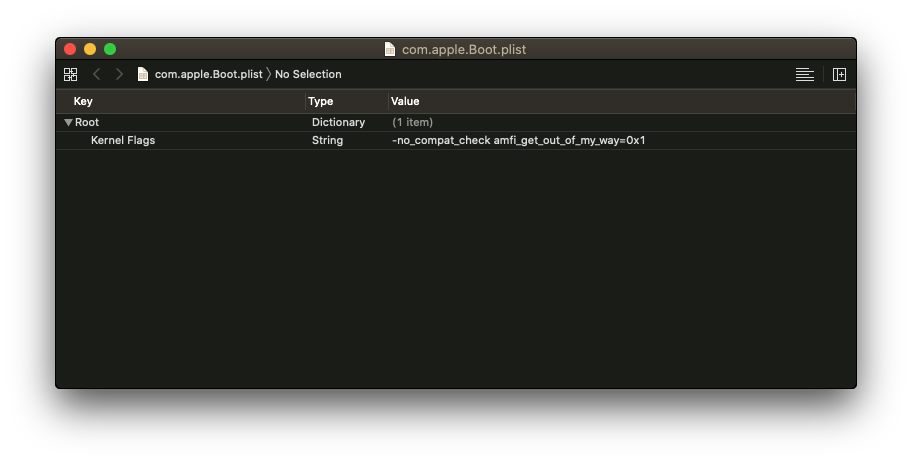Go back with the left chevron
912x462 pixels.
tap(97, 74)
